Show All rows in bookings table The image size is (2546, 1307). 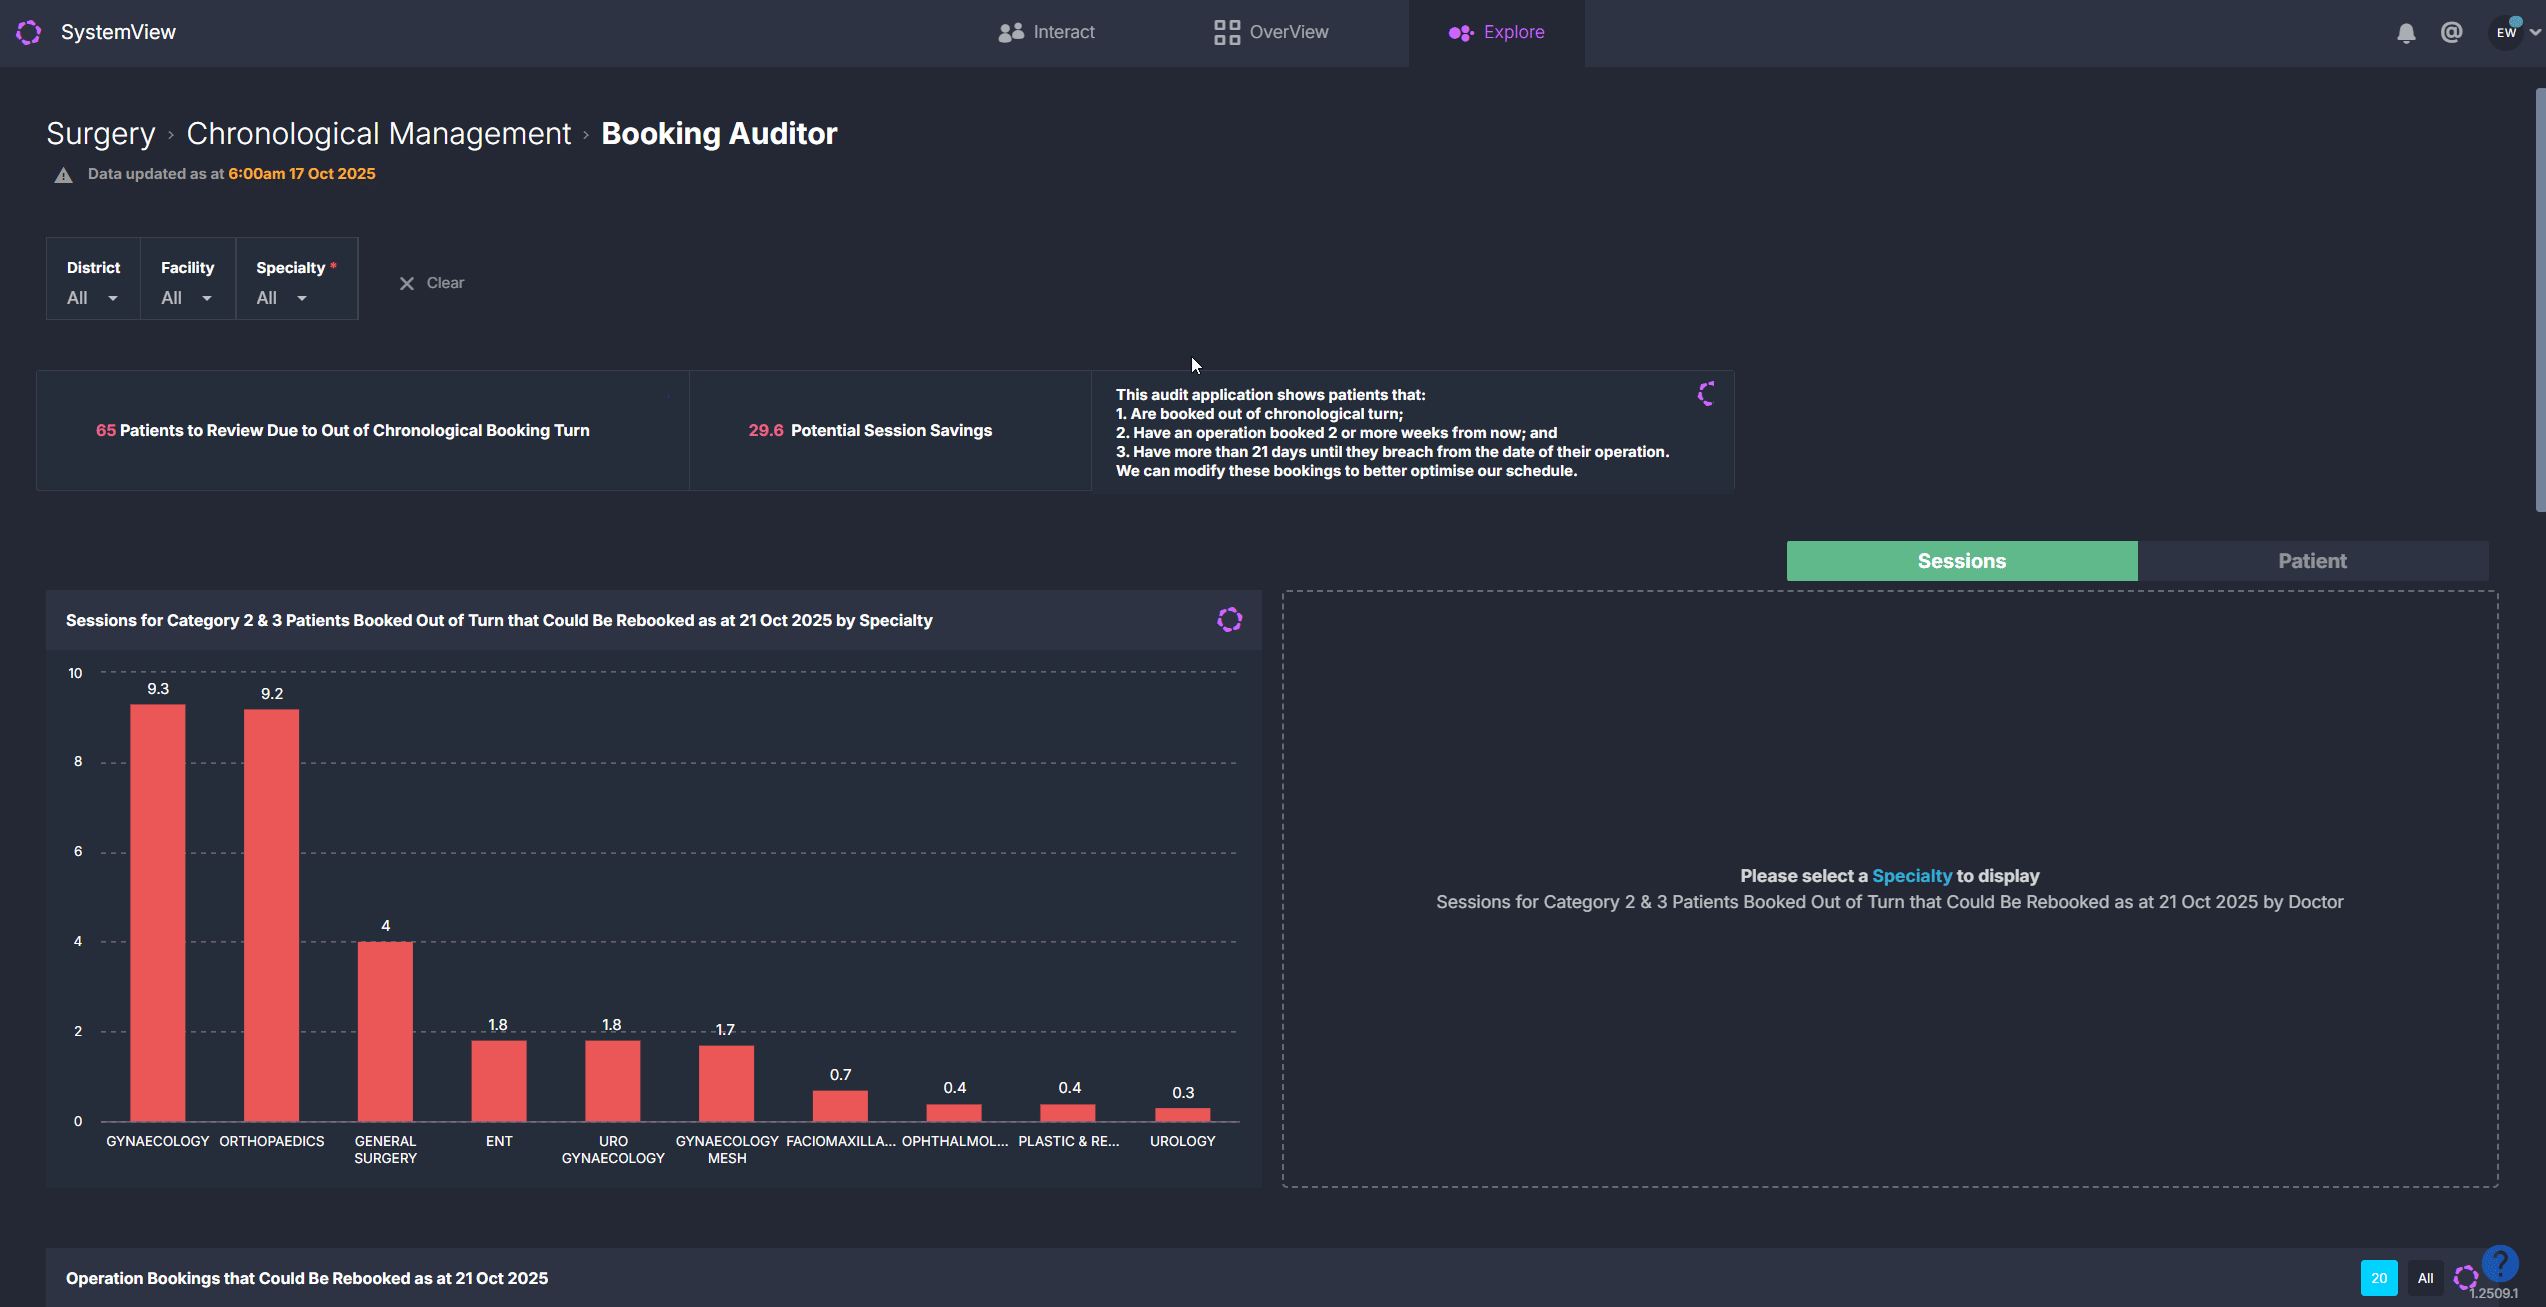pos(2425,1278)
